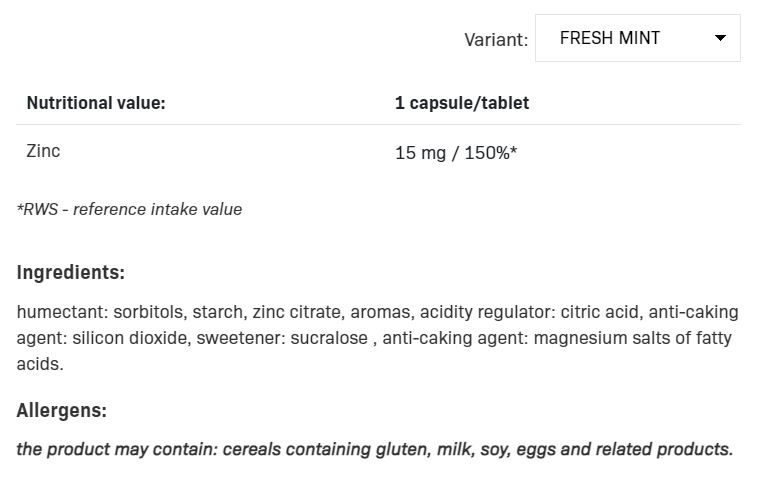Click "citric acid" in the ingredients text
This screenshot has width=757, height=481.
pyautogui.click(x=592, y=312)
